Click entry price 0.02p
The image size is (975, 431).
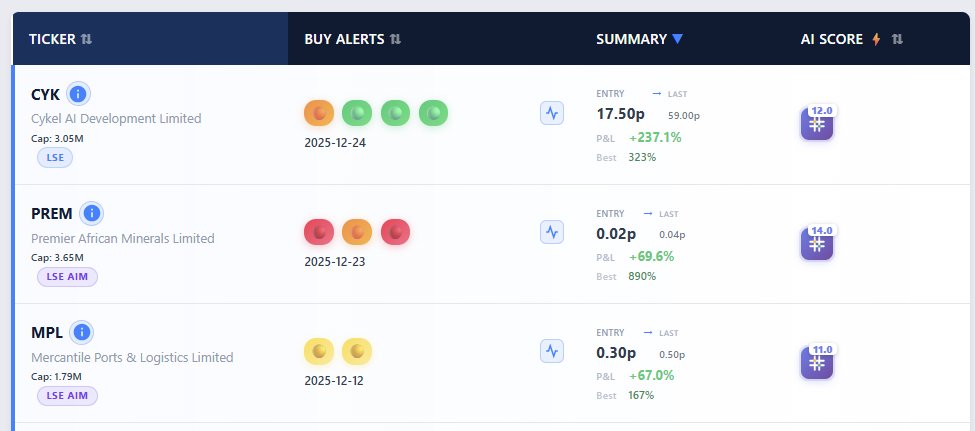click(x=616, y=234)
